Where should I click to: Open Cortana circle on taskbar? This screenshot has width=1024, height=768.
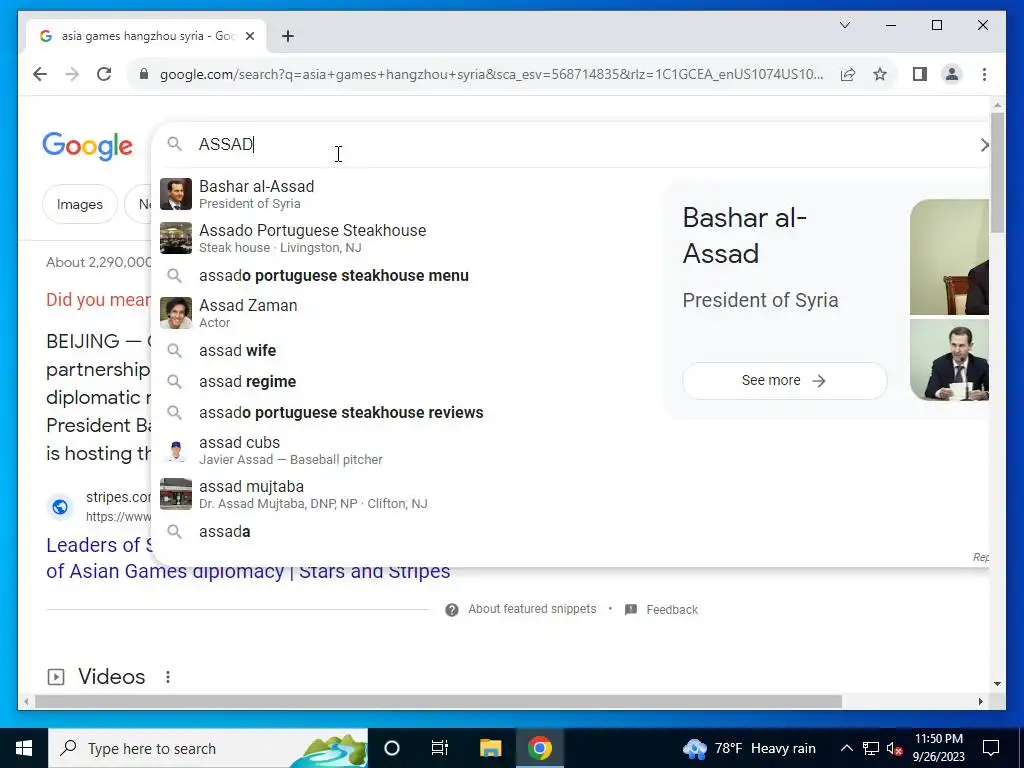[x=392, y=748]
